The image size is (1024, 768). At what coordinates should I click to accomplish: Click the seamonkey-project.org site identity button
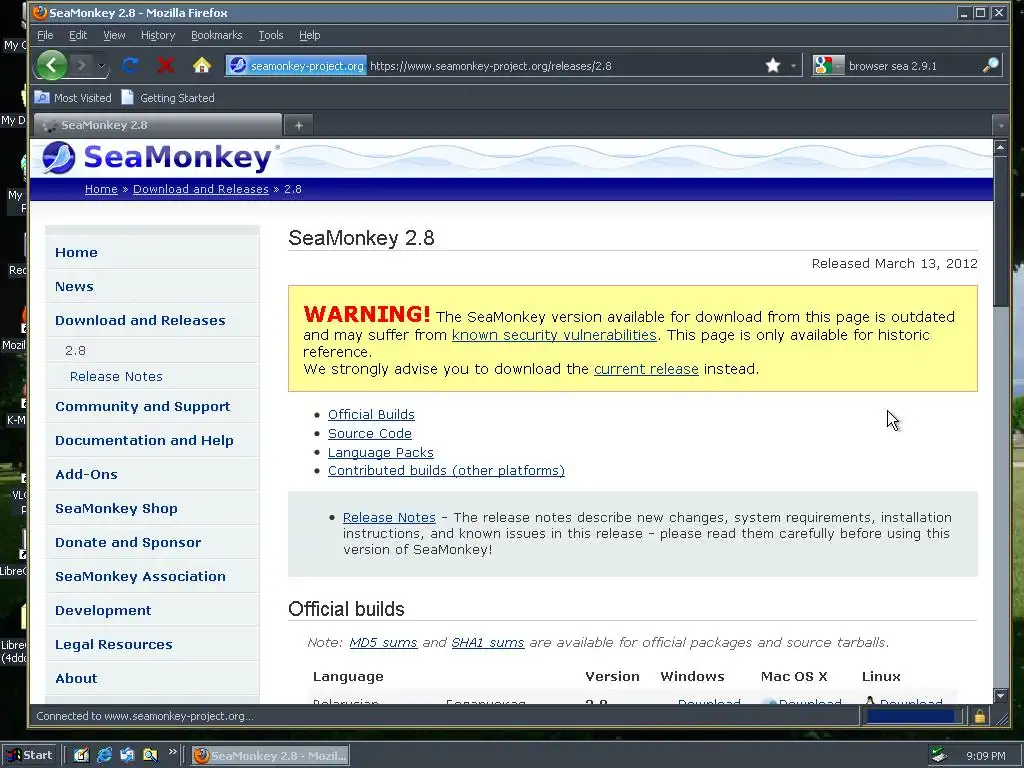pos(296,66)
